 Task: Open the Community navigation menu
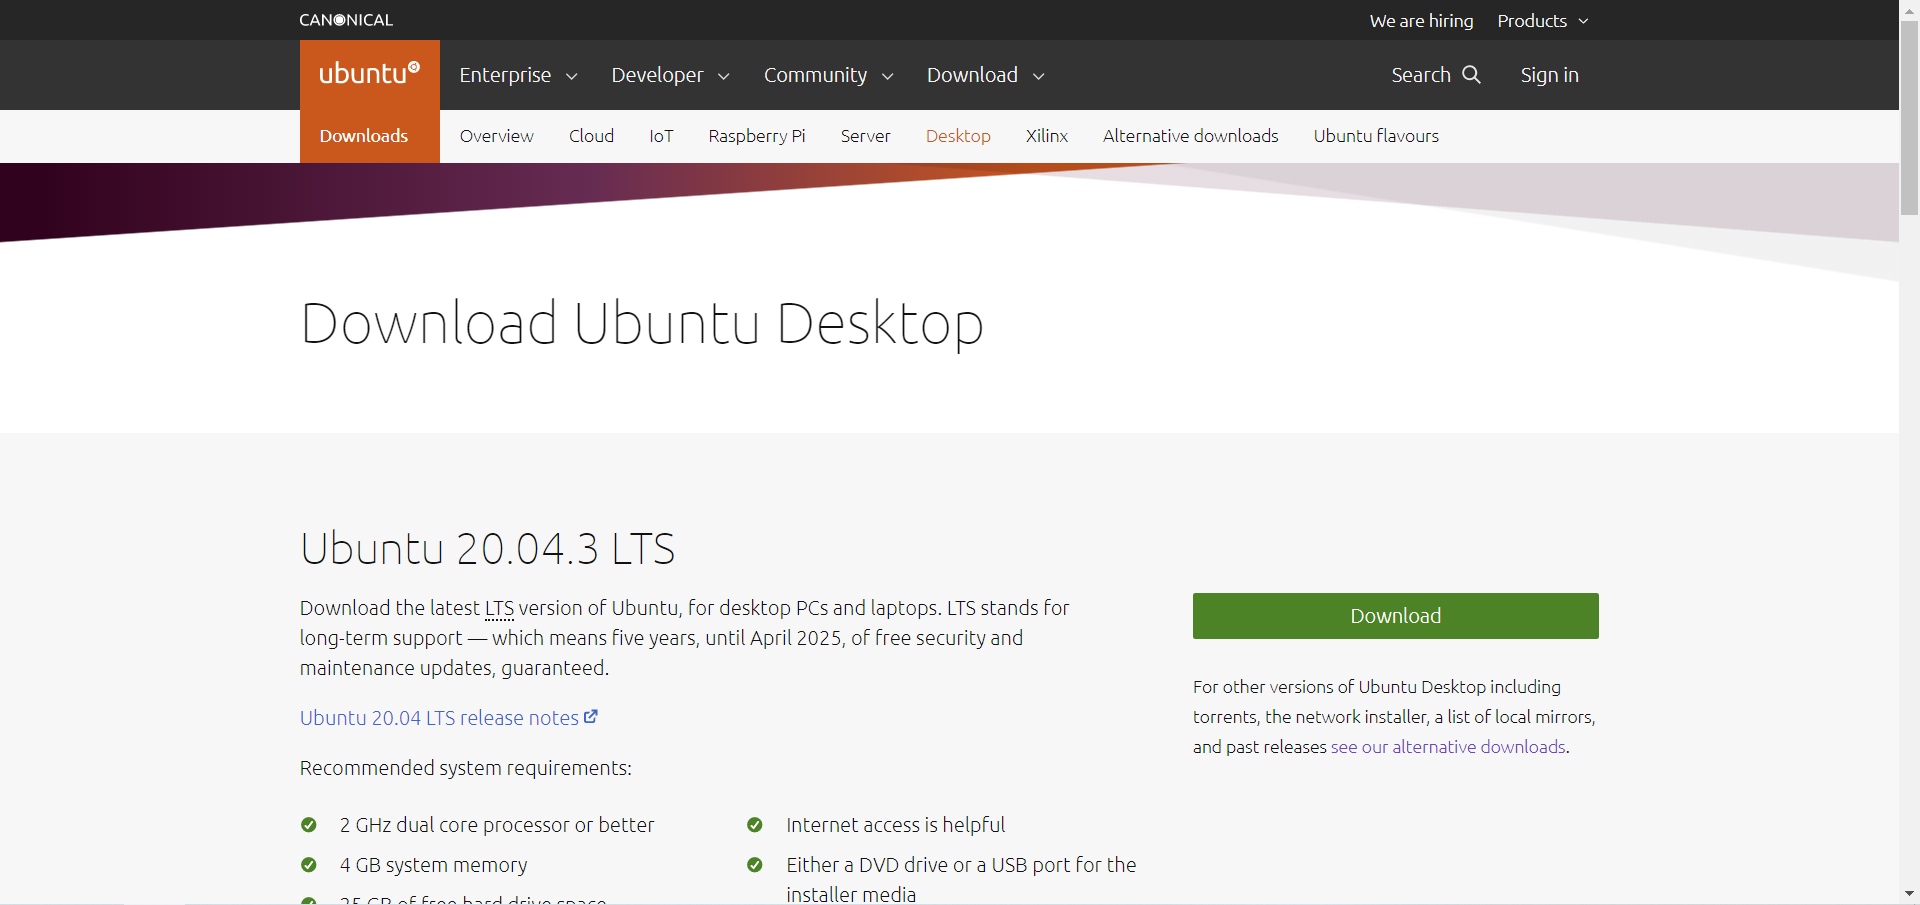click(x=815, y=75)
